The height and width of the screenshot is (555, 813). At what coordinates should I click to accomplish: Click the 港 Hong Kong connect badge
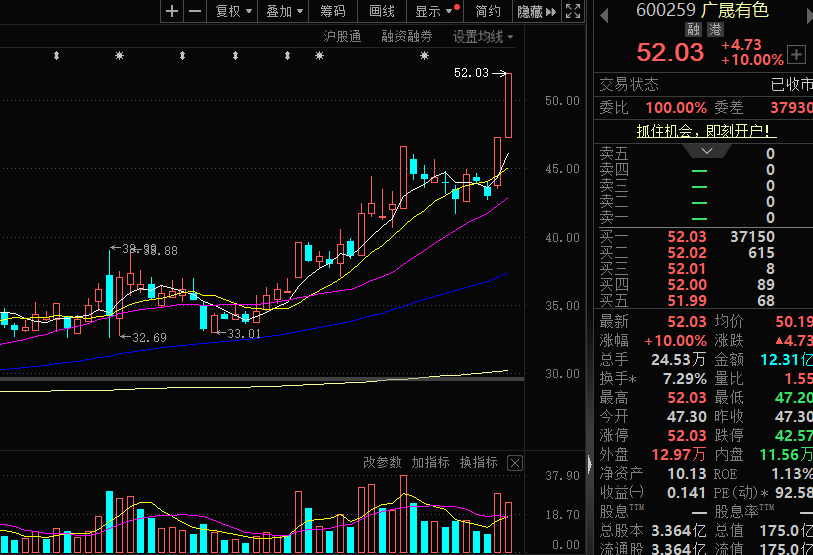coord(715,30)
